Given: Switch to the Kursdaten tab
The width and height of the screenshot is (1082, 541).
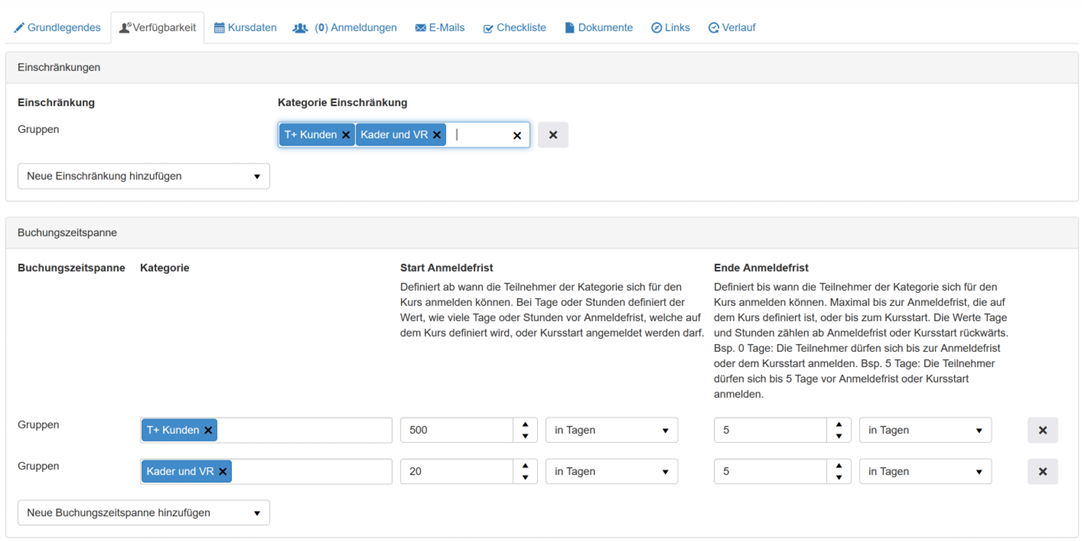Looking at the screenshot, I should point(245,28).
